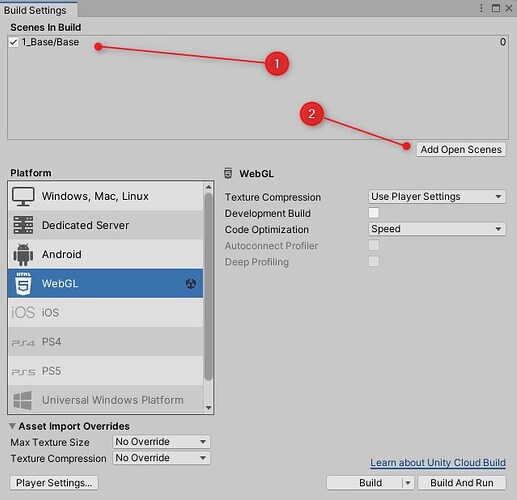Click the Universal Windows Platform logo icon
This screenshot has height=500, width=517.
pyautogui.click(x=22, y=400)
